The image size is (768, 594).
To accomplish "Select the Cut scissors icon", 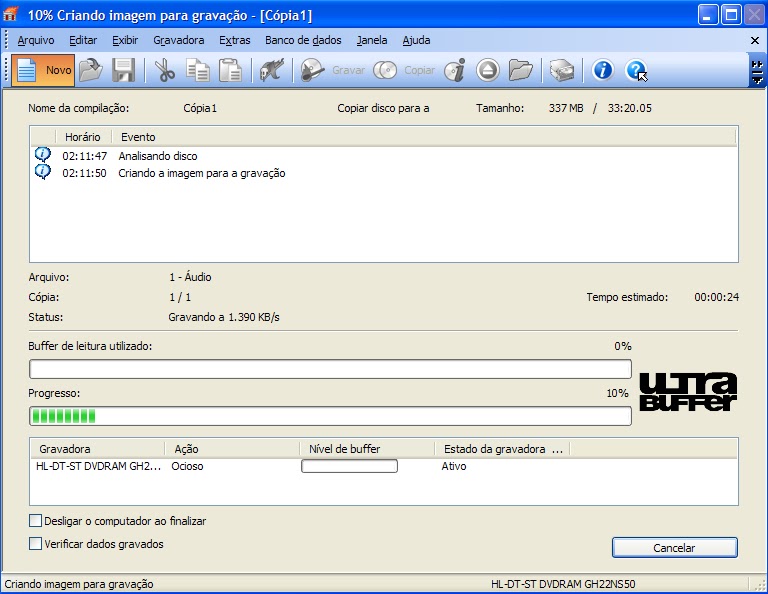I will coord(165,71).
